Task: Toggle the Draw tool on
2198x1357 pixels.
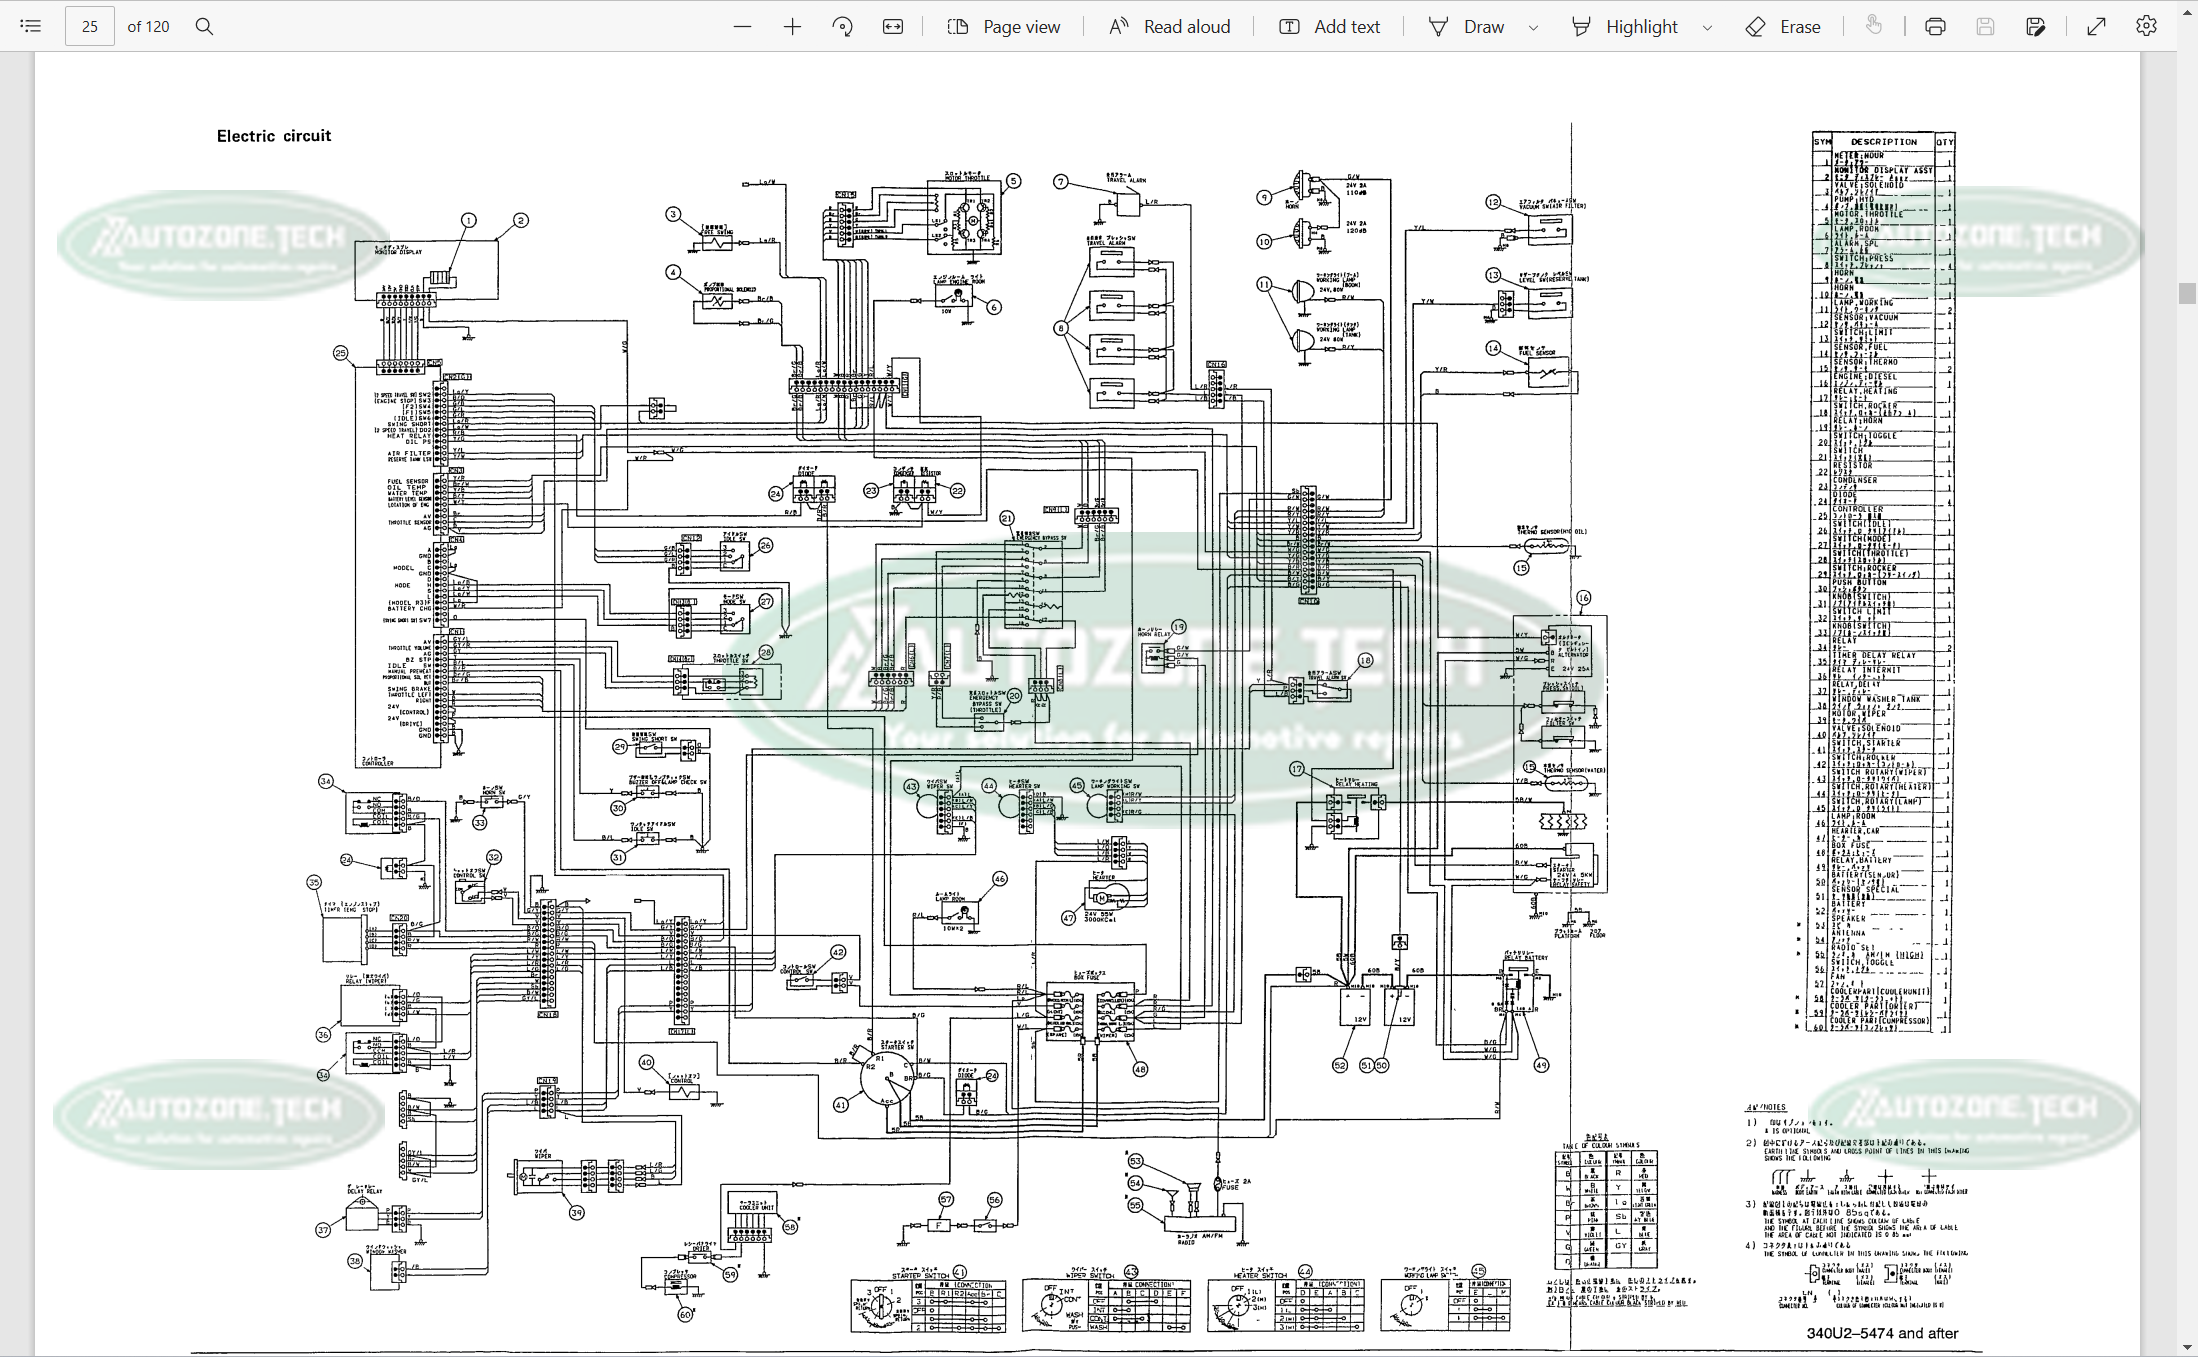Action: [1466, 27]
